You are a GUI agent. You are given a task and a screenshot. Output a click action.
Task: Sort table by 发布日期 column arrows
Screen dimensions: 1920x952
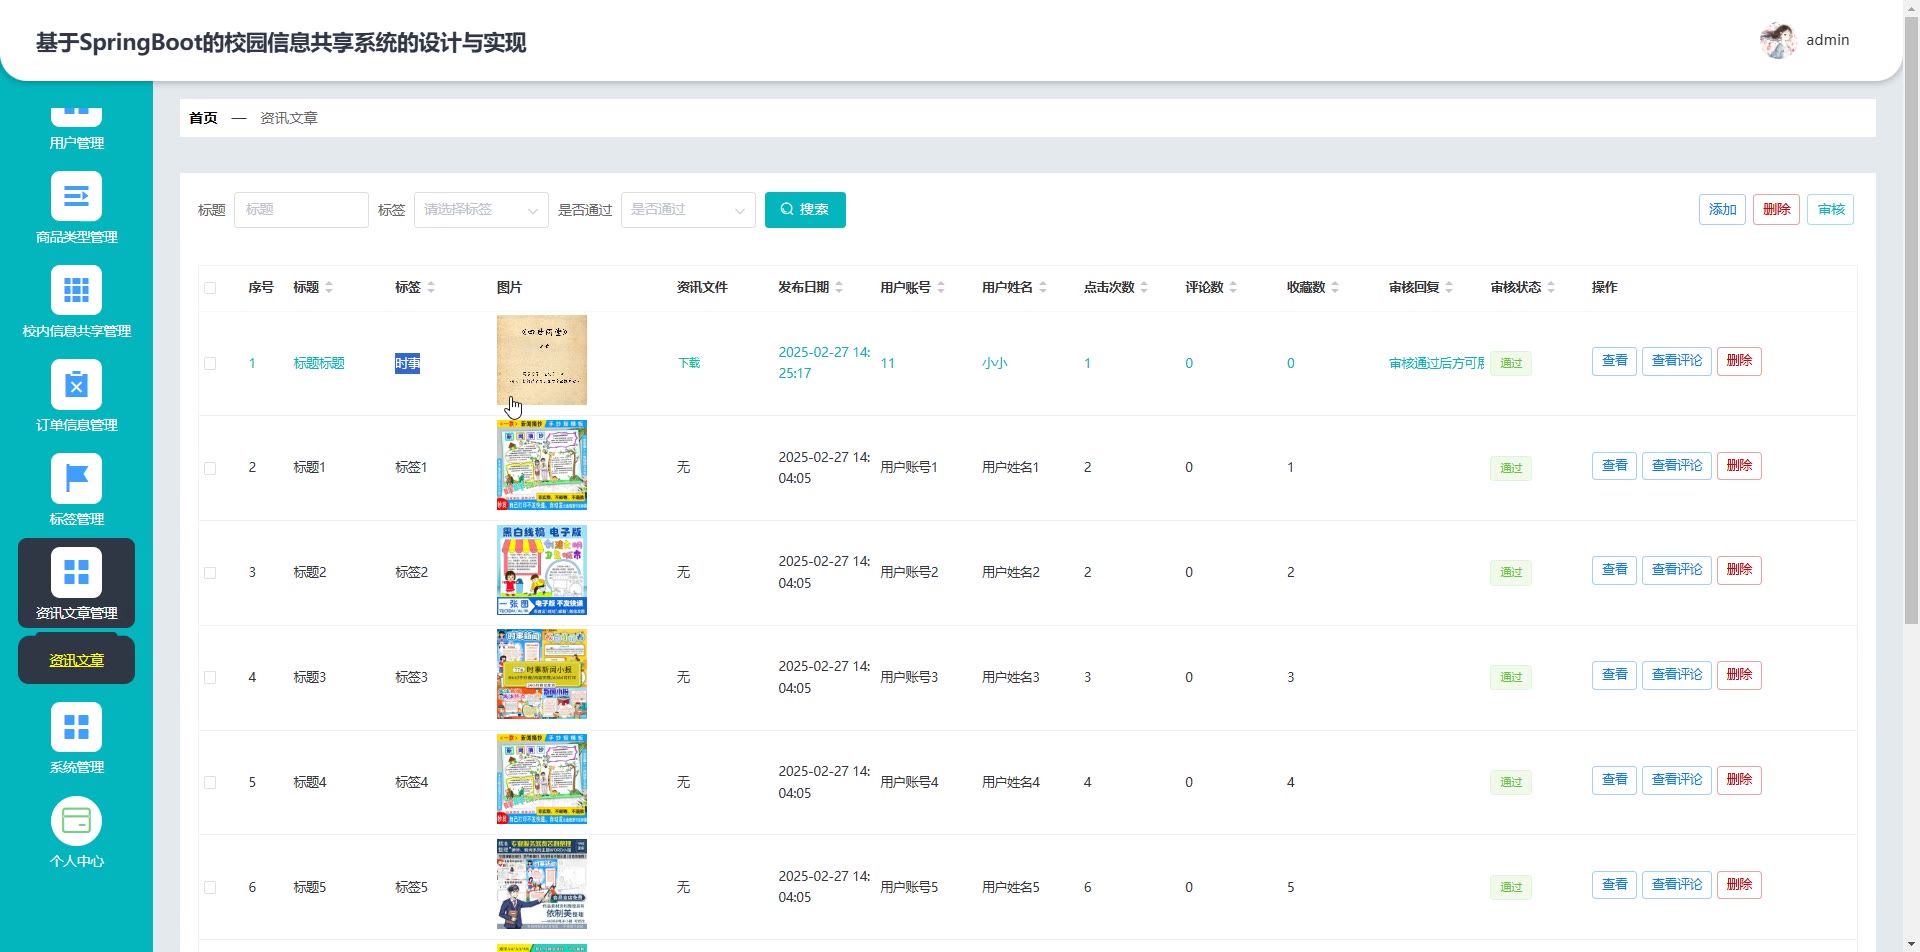pos(839,288)
